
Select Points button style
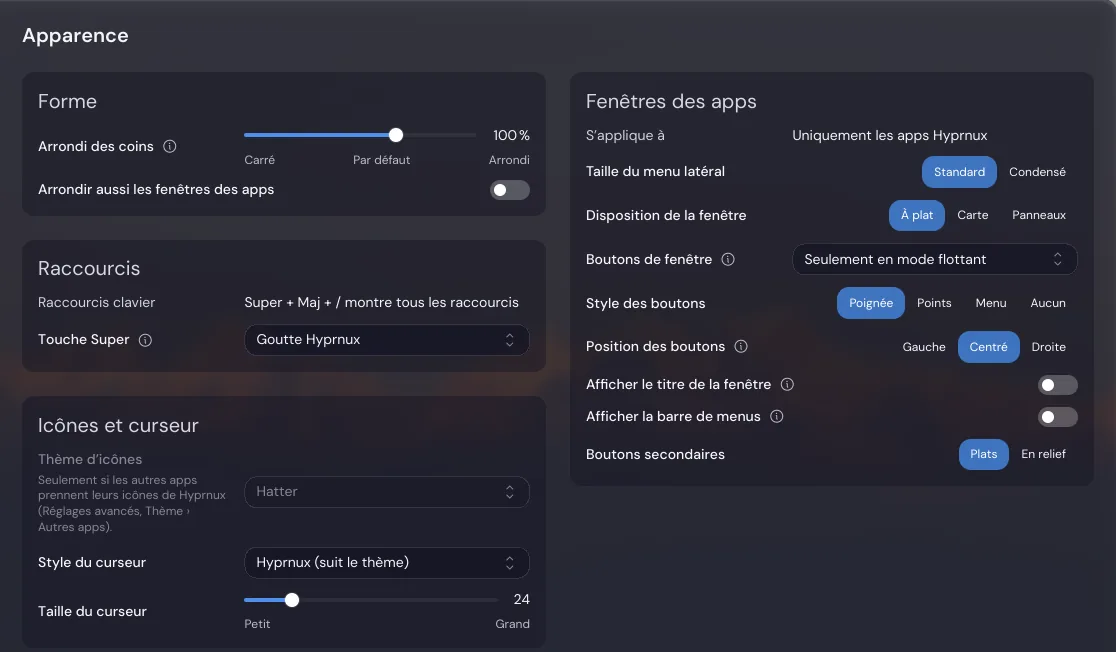coord(934,303)
